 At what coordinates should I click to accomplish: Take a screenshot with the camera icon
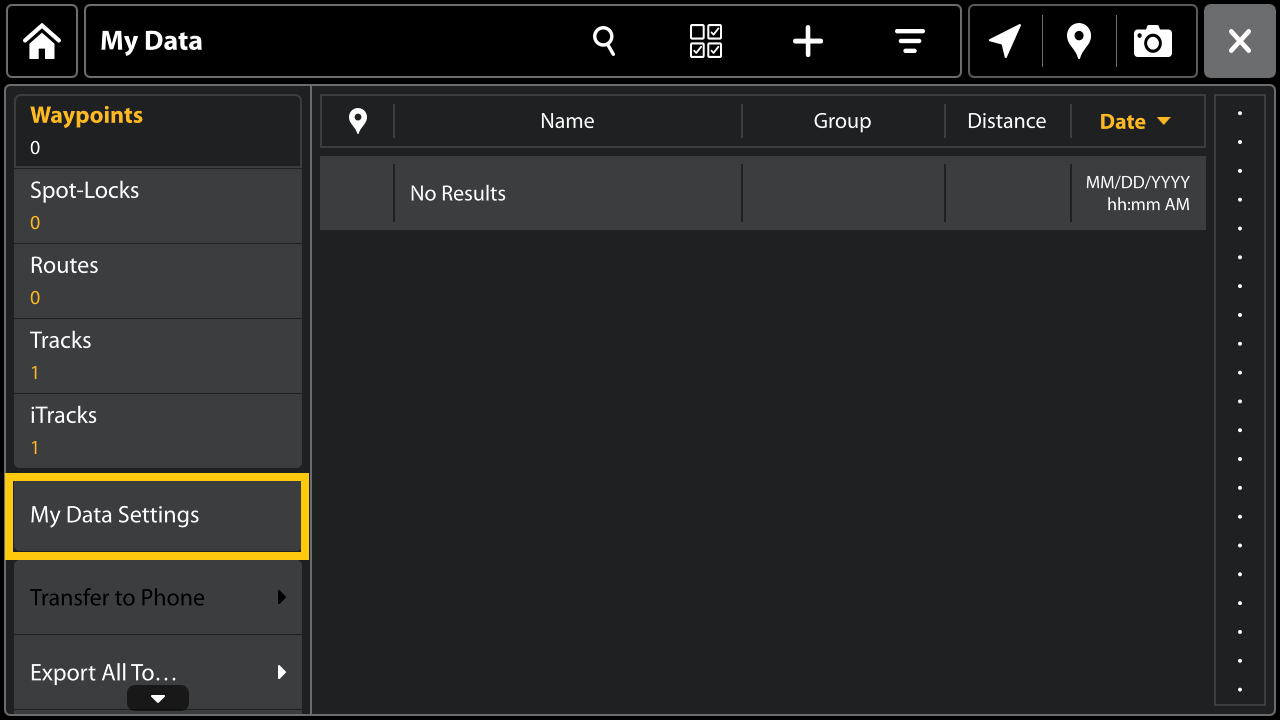click(x=1153, y=41)
